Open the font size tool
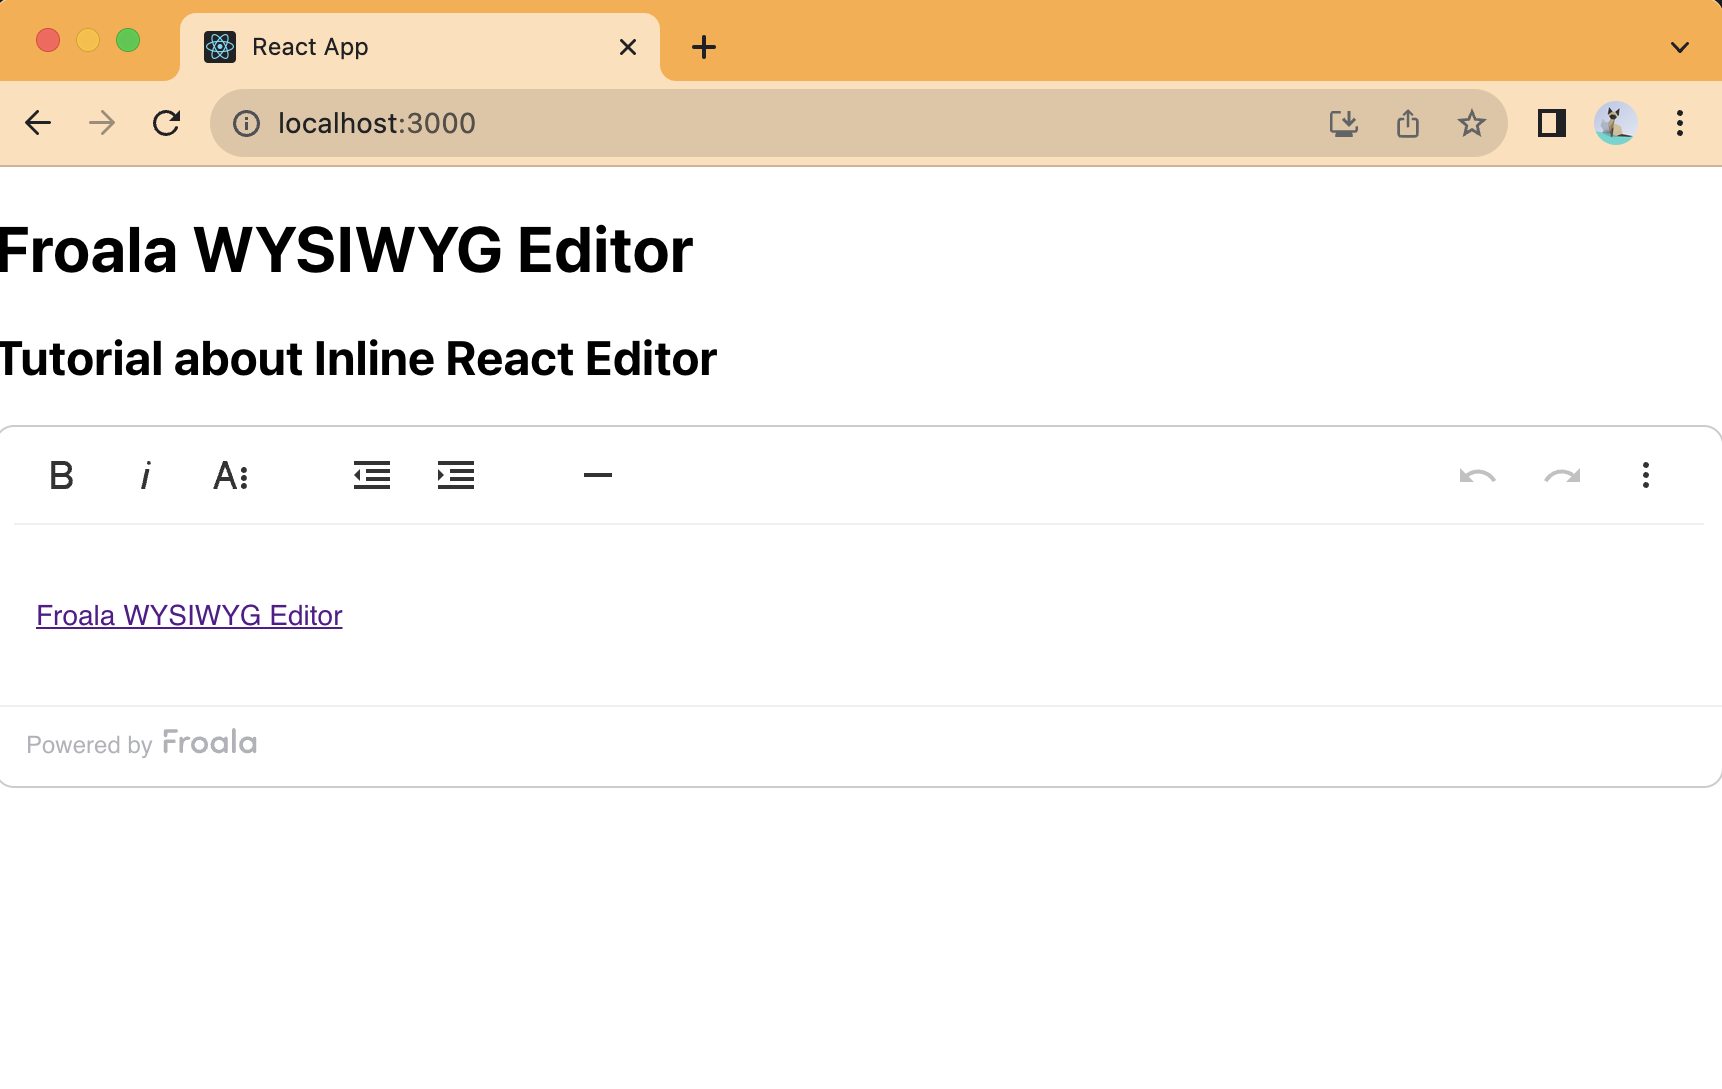 230,475
